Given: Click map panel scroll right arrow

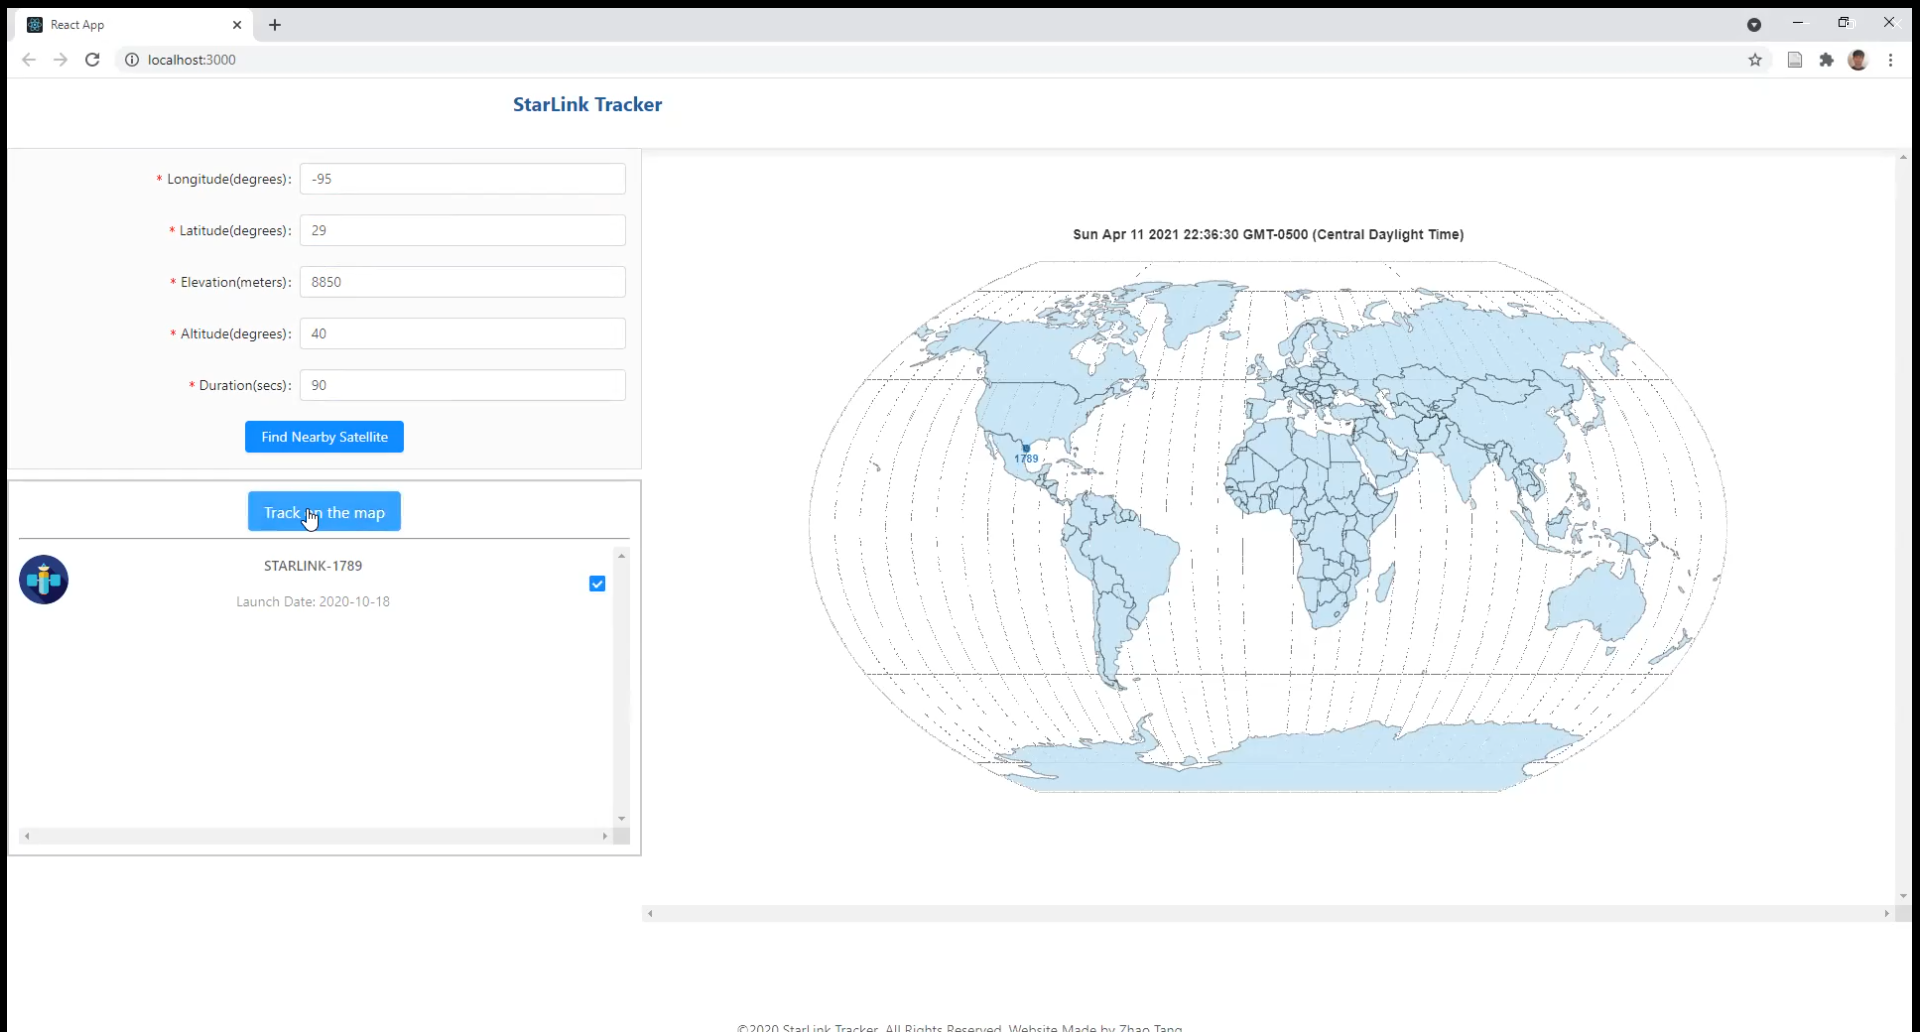Looking at the screenshot, I should tap(1887, 913).
